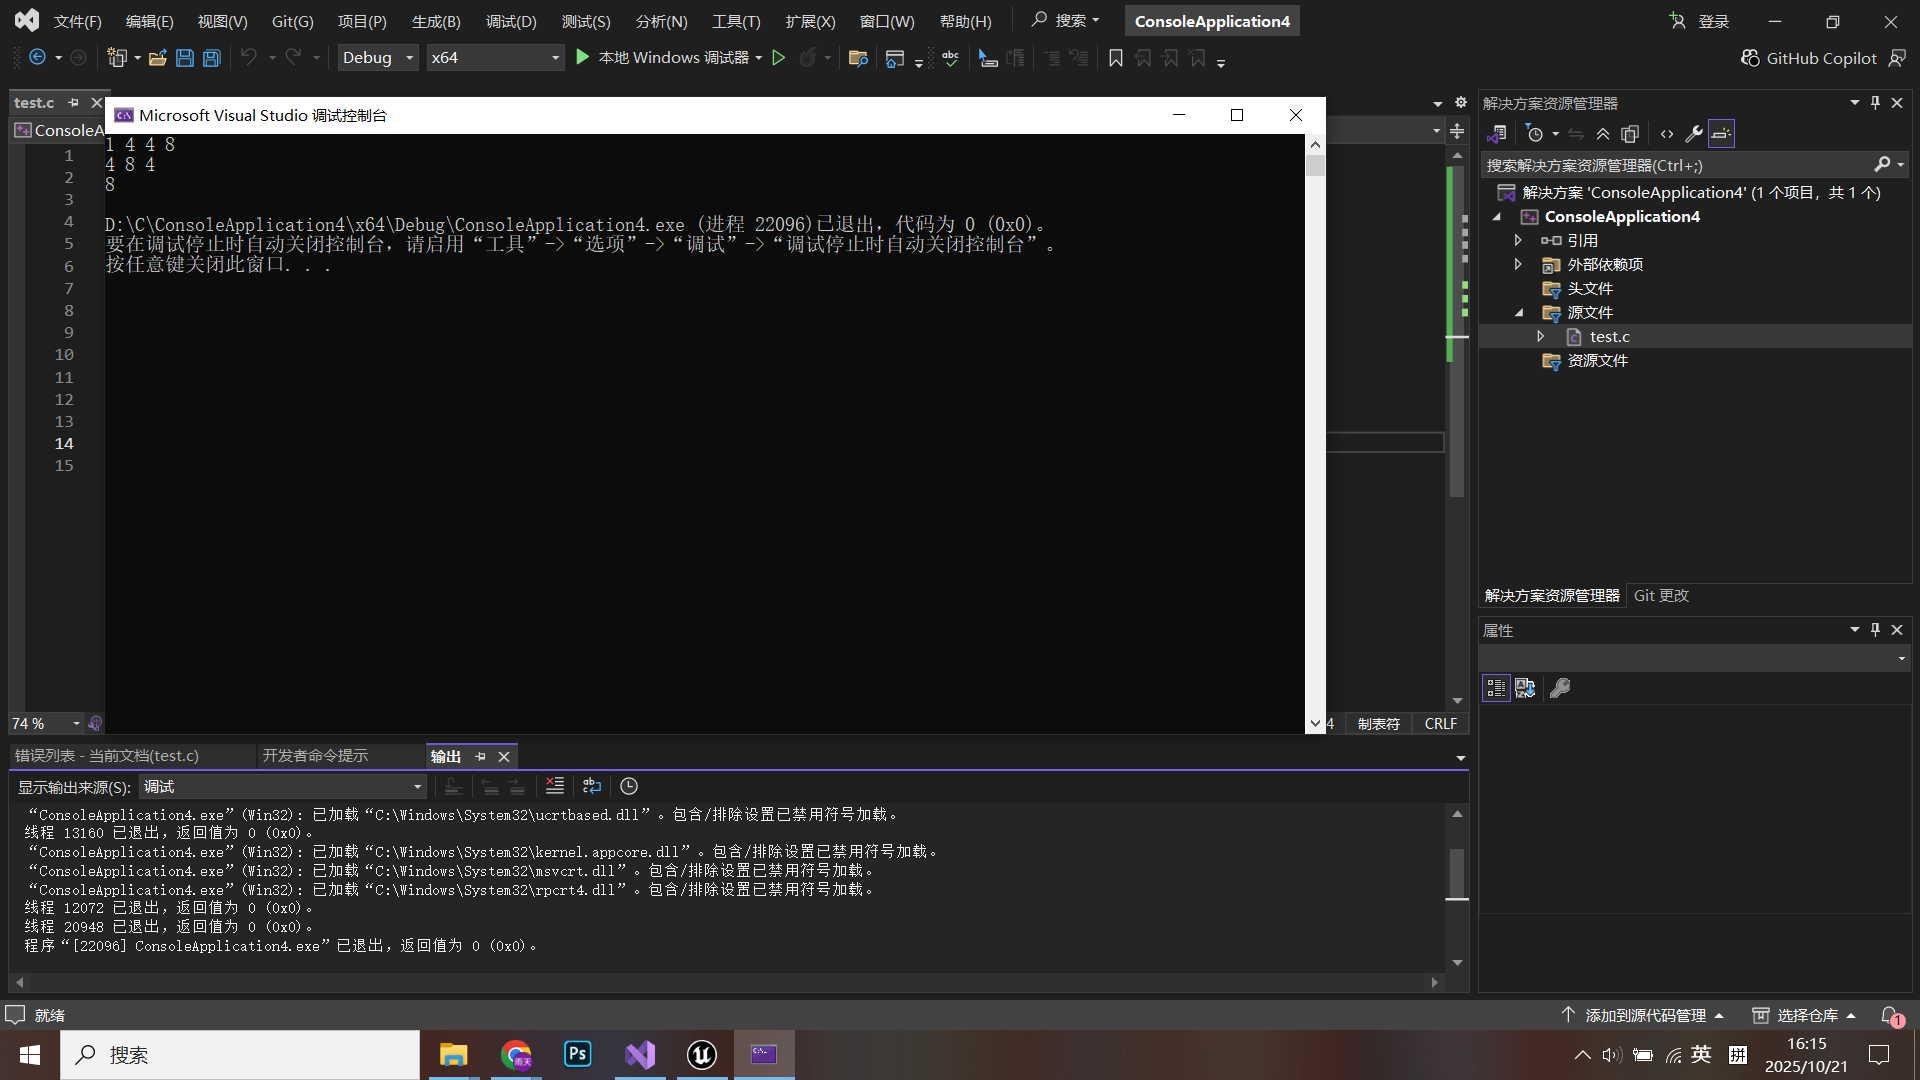Click 添加到源代码管理 in the status bar

click(1645, 1015)
